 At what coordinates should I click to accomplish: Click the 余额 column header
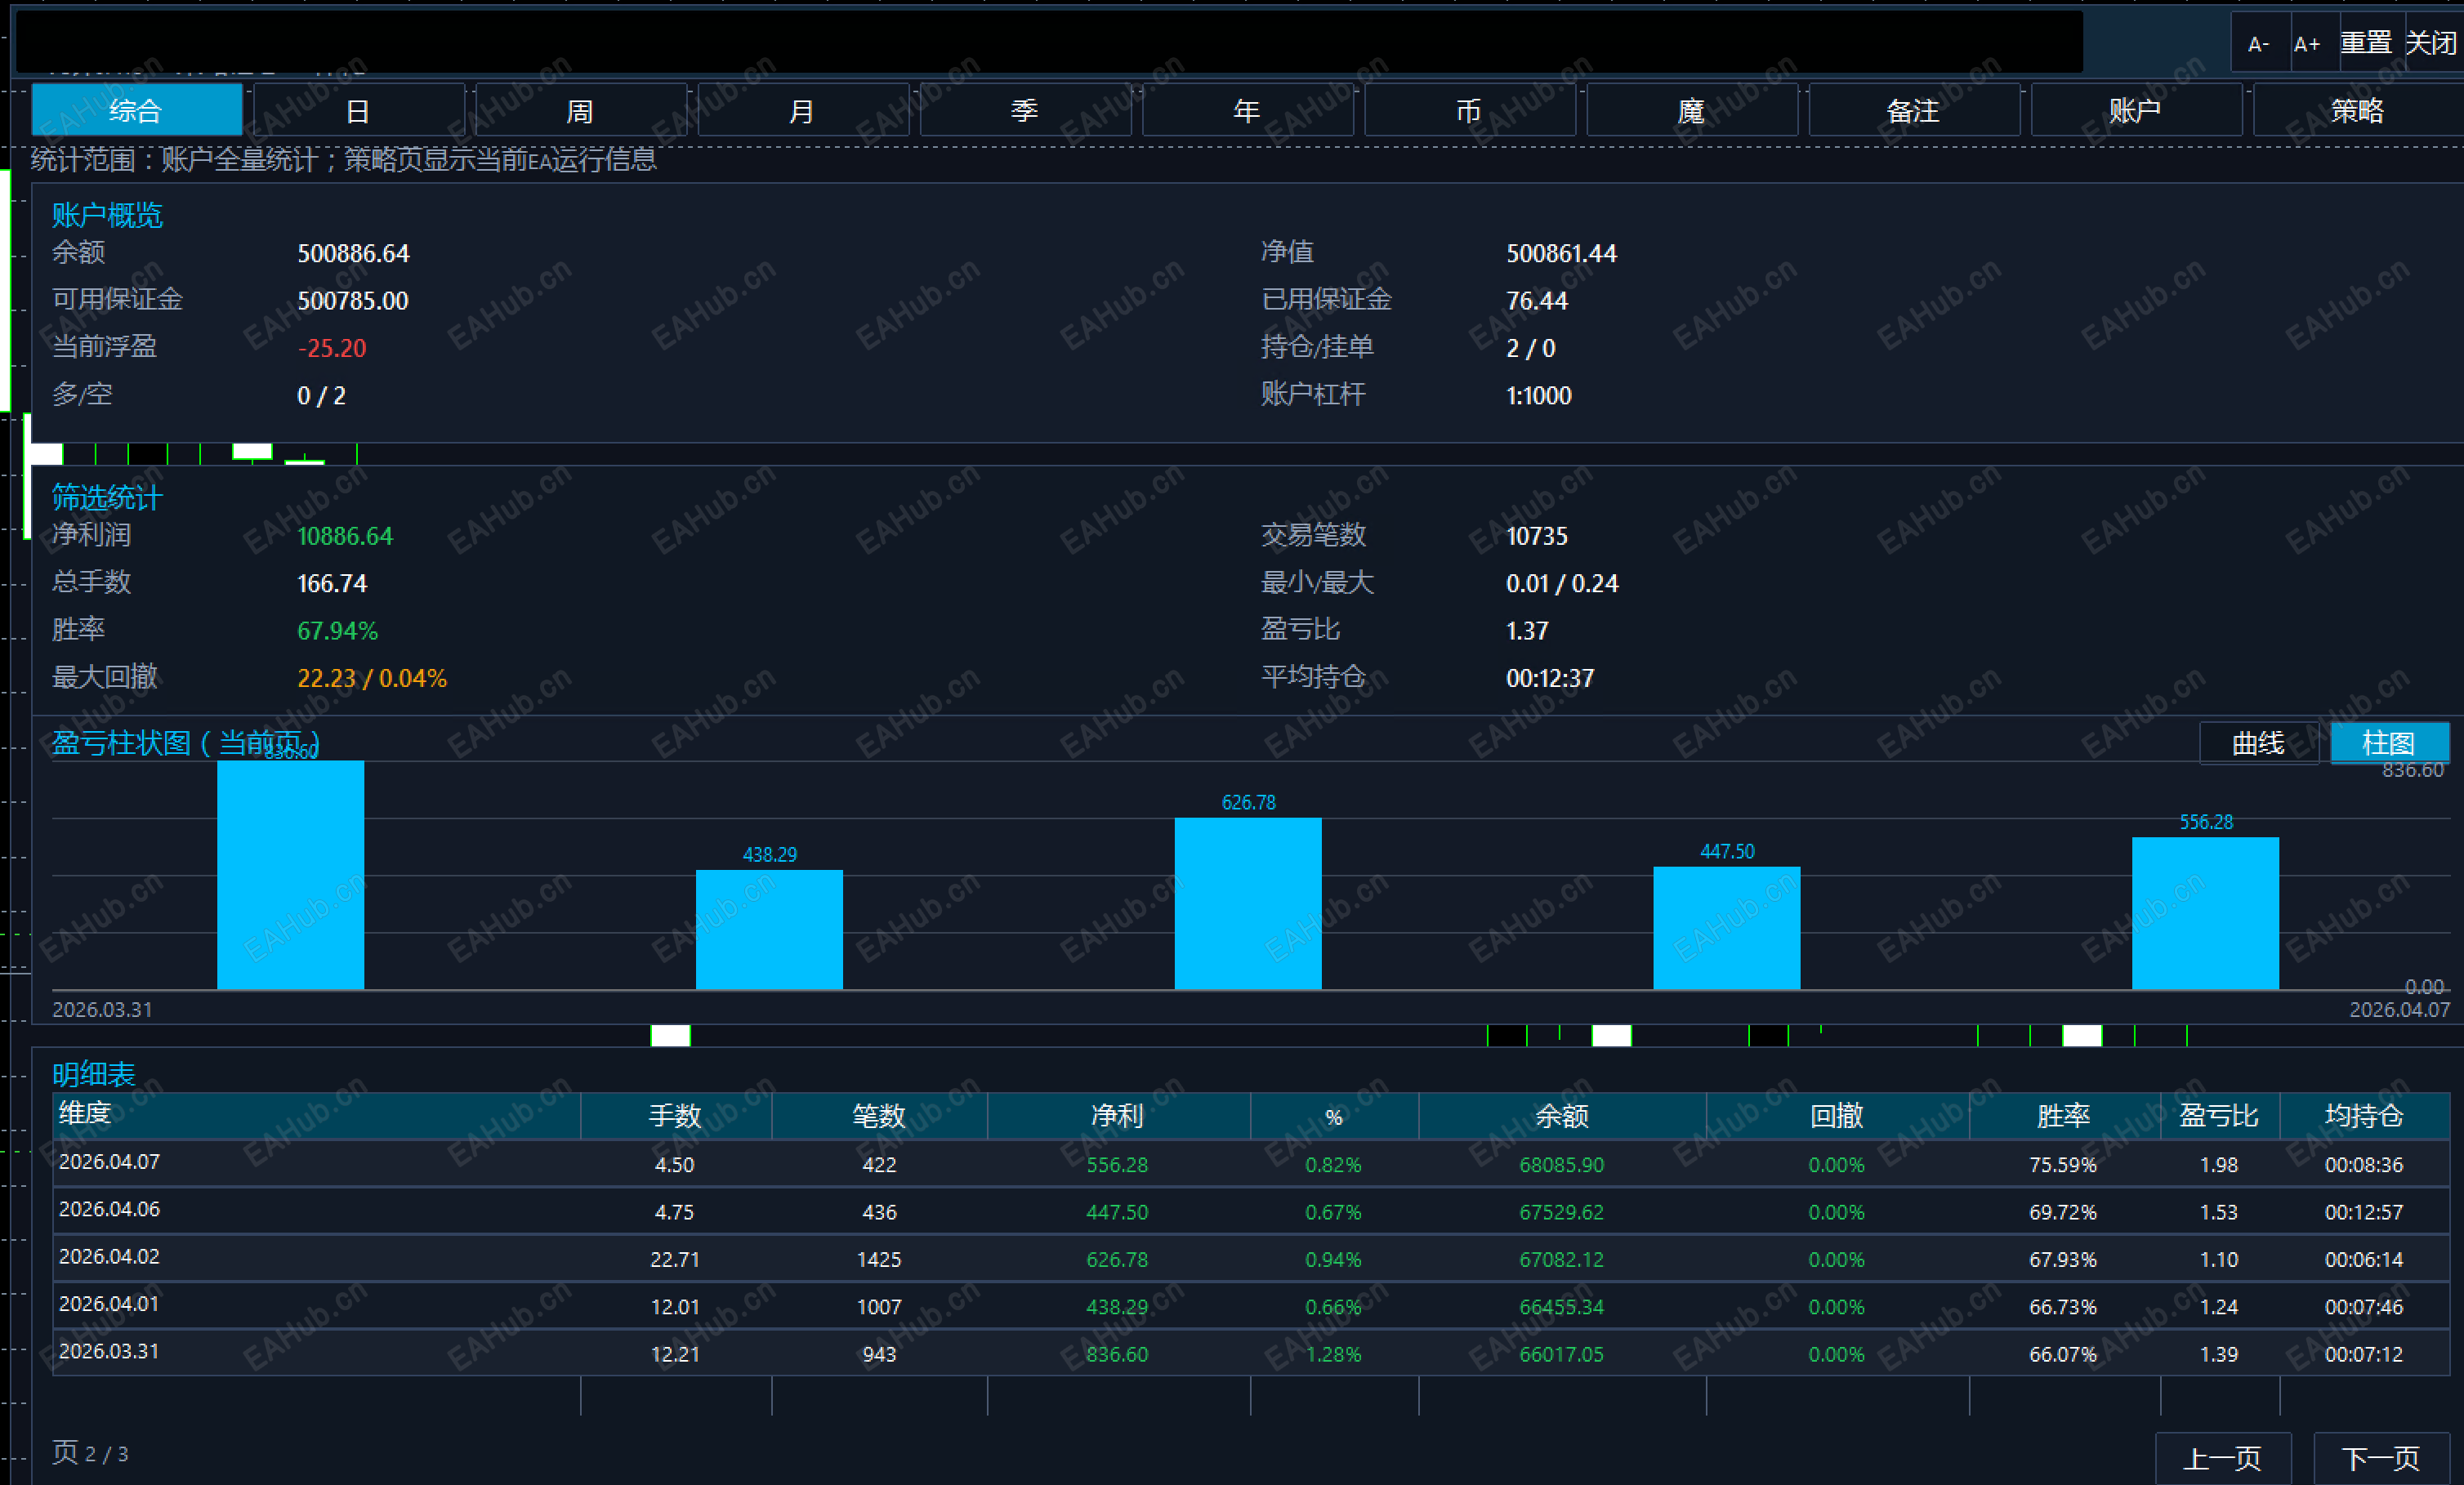coord(1562,1115)
